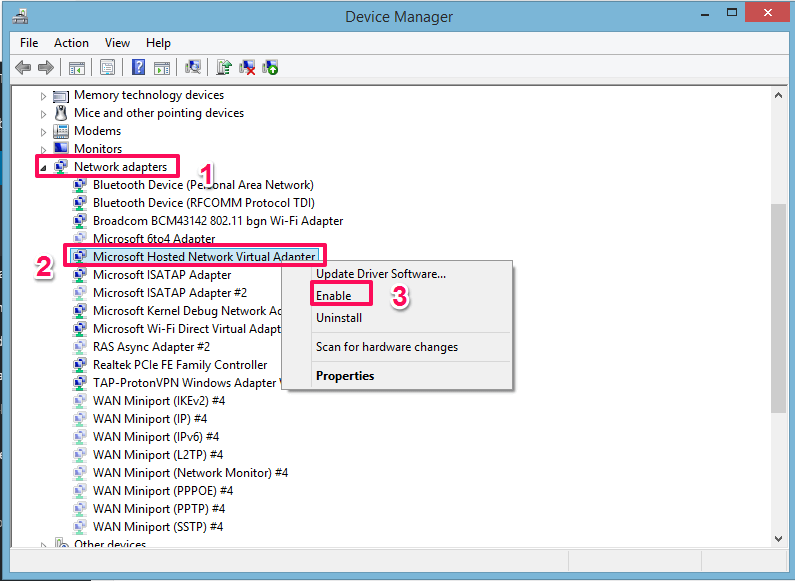Select Realtek PCIe FE Family Controller
The width and height of the screenshot is (795, 581).
pos(180,365)
